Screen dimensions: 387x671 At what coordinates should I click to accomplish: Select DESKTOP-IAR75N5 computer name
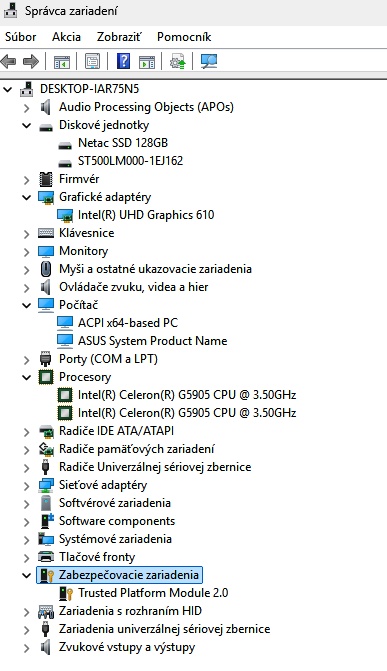click(x=89, y=89)
